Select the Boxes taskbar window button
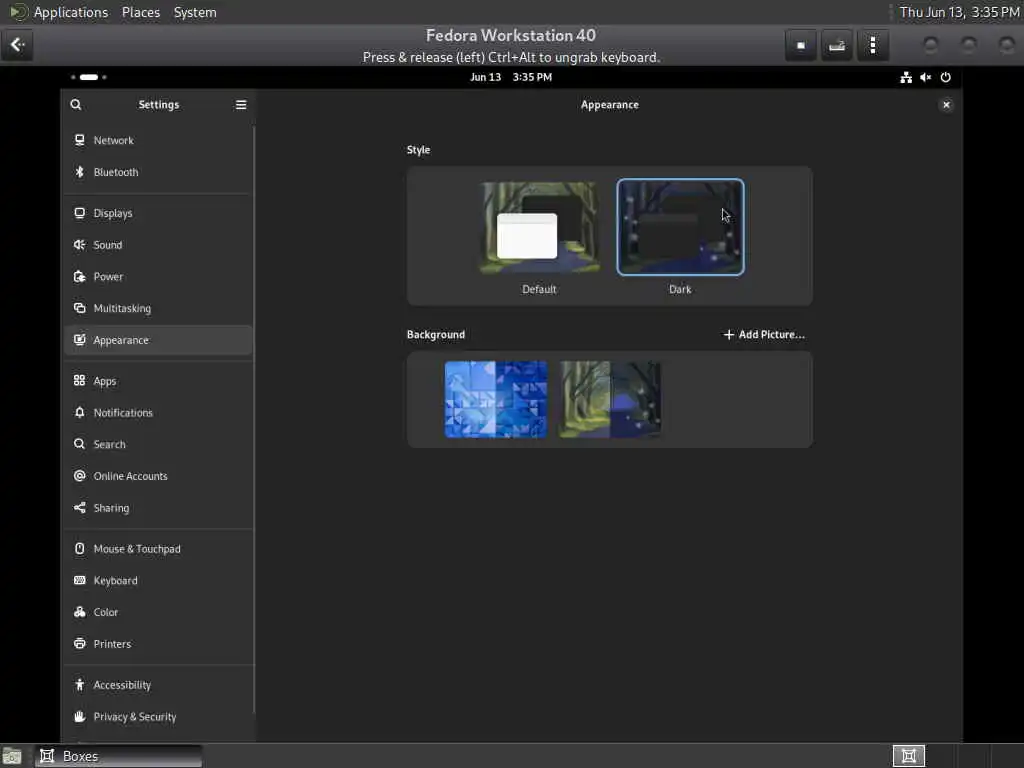 click(119, 756)
